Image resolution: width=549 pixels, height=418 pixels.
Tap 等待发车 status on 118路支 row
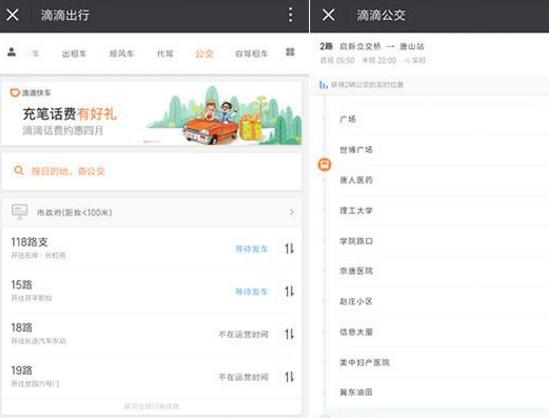251,249
